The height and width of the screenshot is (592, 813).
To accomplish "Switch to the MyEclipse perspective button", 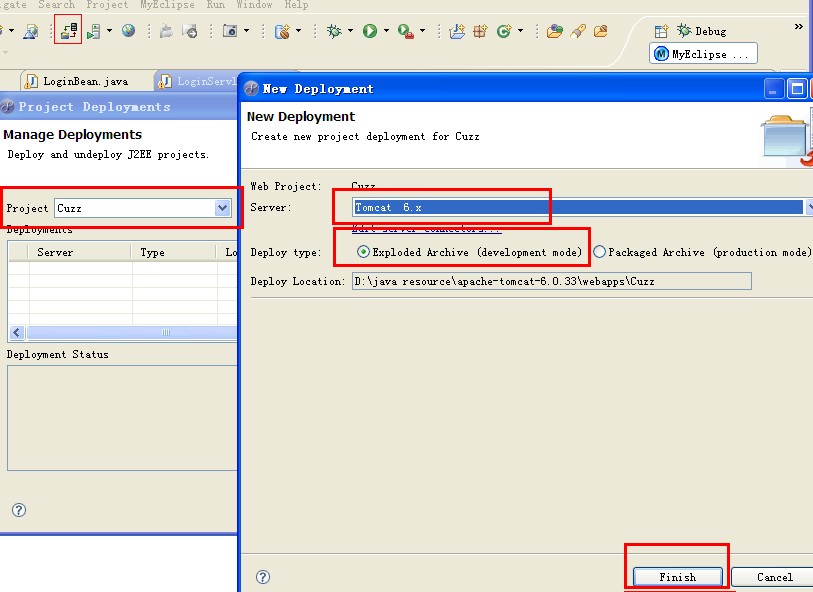I will 703,54.
